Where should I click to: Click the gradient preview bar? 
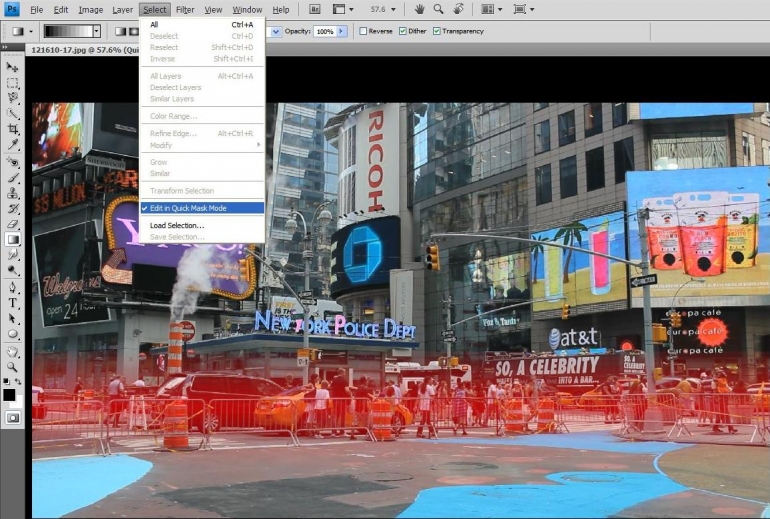[x=68, y=31]
